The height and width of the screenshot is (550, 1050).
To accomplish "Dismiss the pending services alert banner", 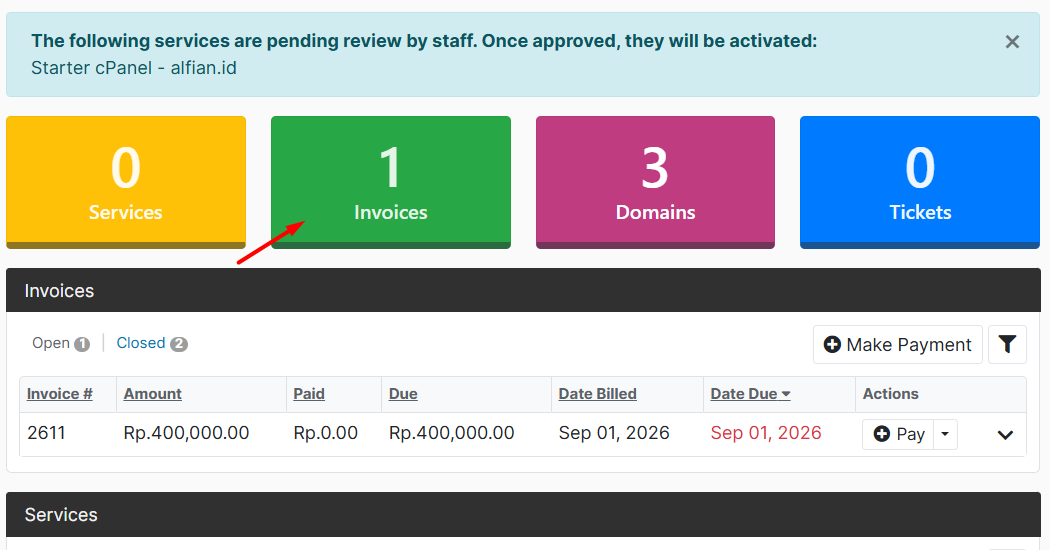I will pos(1012,42).
